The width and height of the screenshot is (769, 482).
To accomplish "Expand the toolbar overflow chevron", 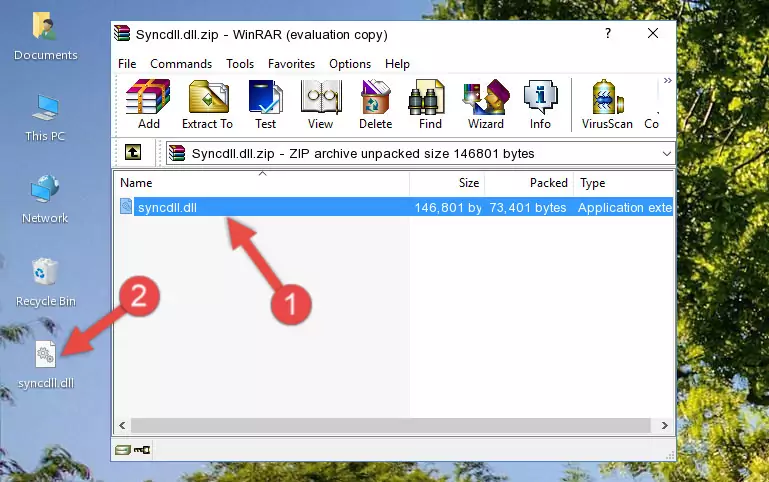I will [667, 81].
